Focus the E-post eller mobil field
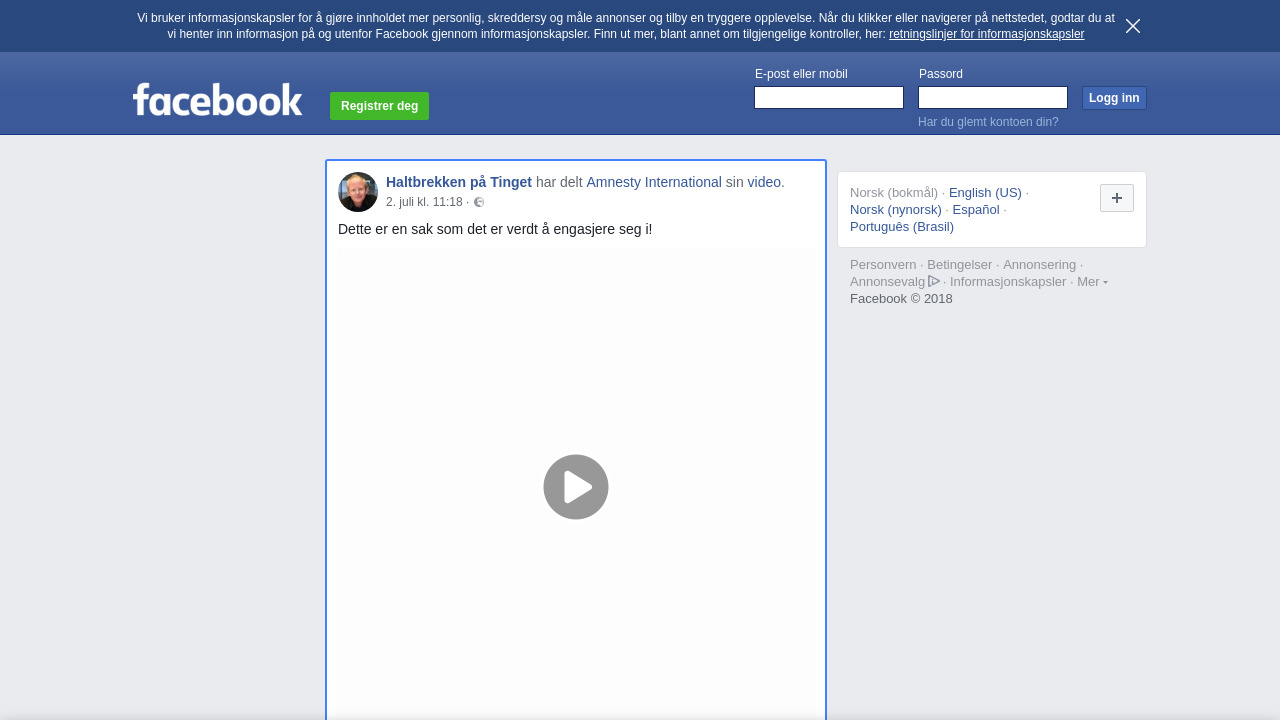The width and height of the screenshot is (1280, 720). (829, 97)
